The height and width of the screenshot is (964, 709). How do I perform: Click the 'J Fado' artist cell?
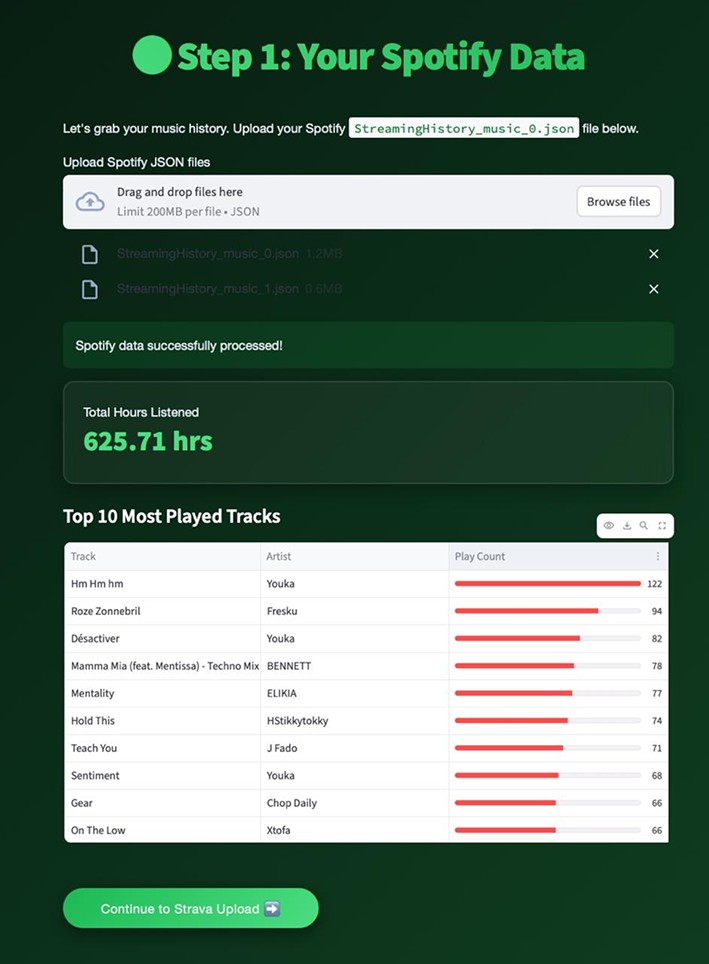click(355, 748)
